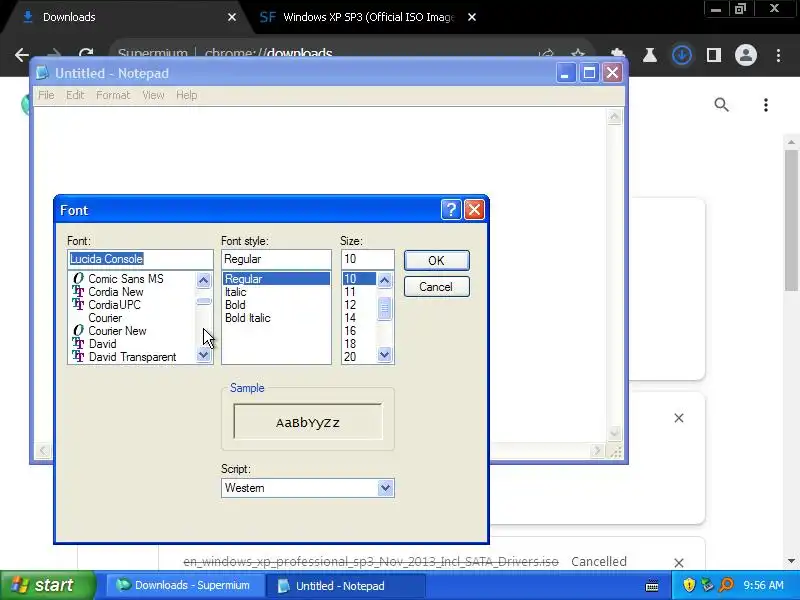Click the search downloads magnifier icon

point(721,105)
